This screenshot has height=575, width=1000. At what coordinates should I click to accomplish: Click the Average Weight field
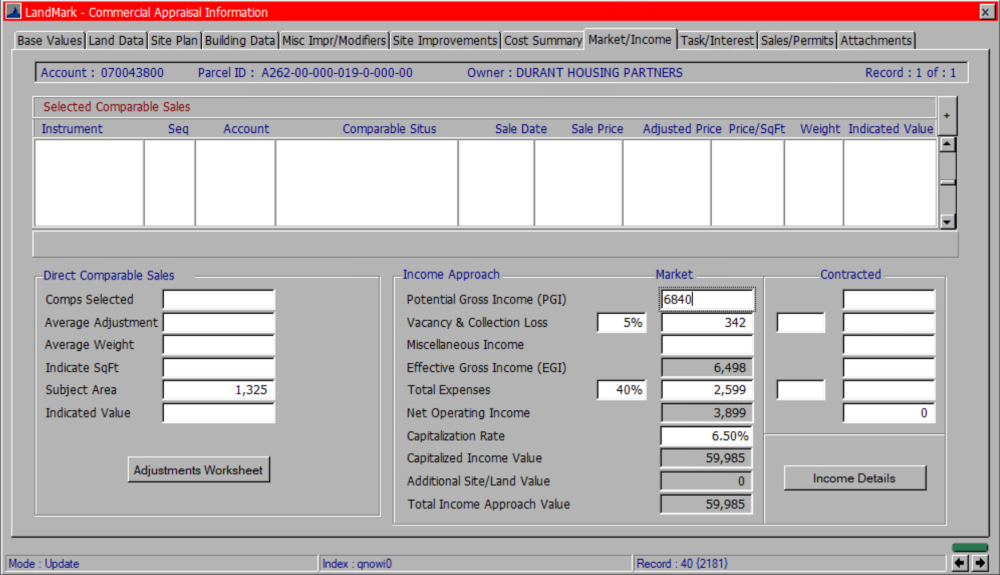[218, 344]
